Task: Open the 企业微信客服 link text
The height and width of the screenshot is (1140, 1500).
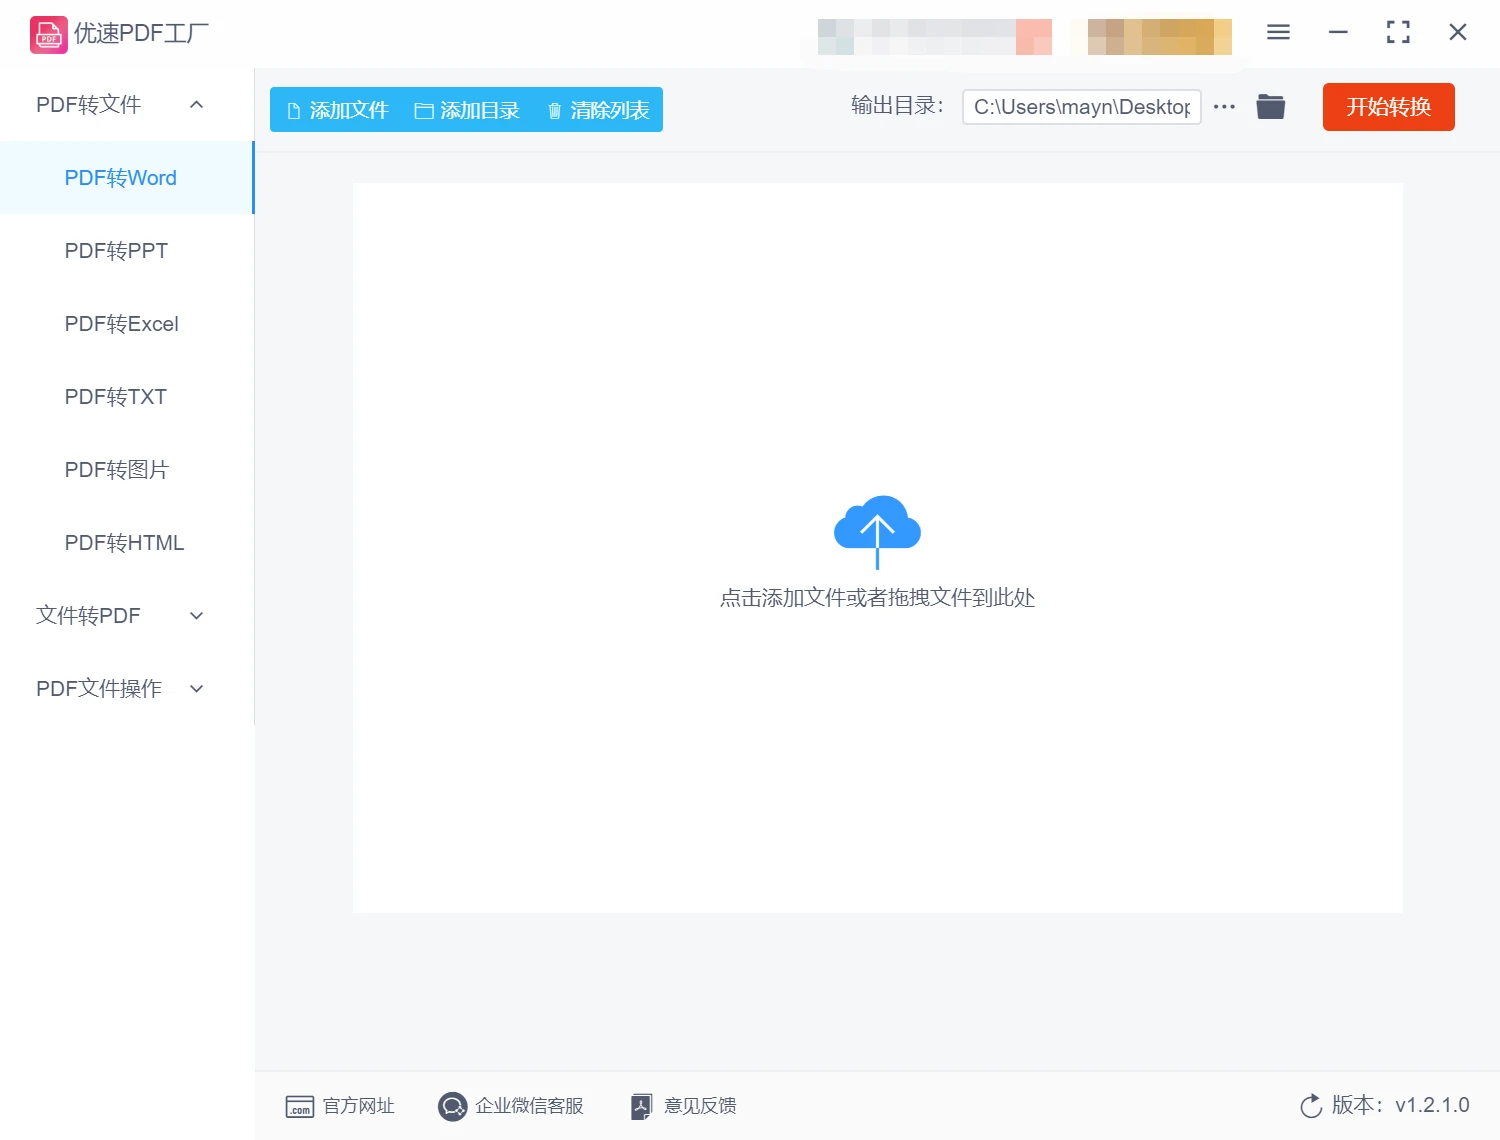Action: click(529, 1106)
